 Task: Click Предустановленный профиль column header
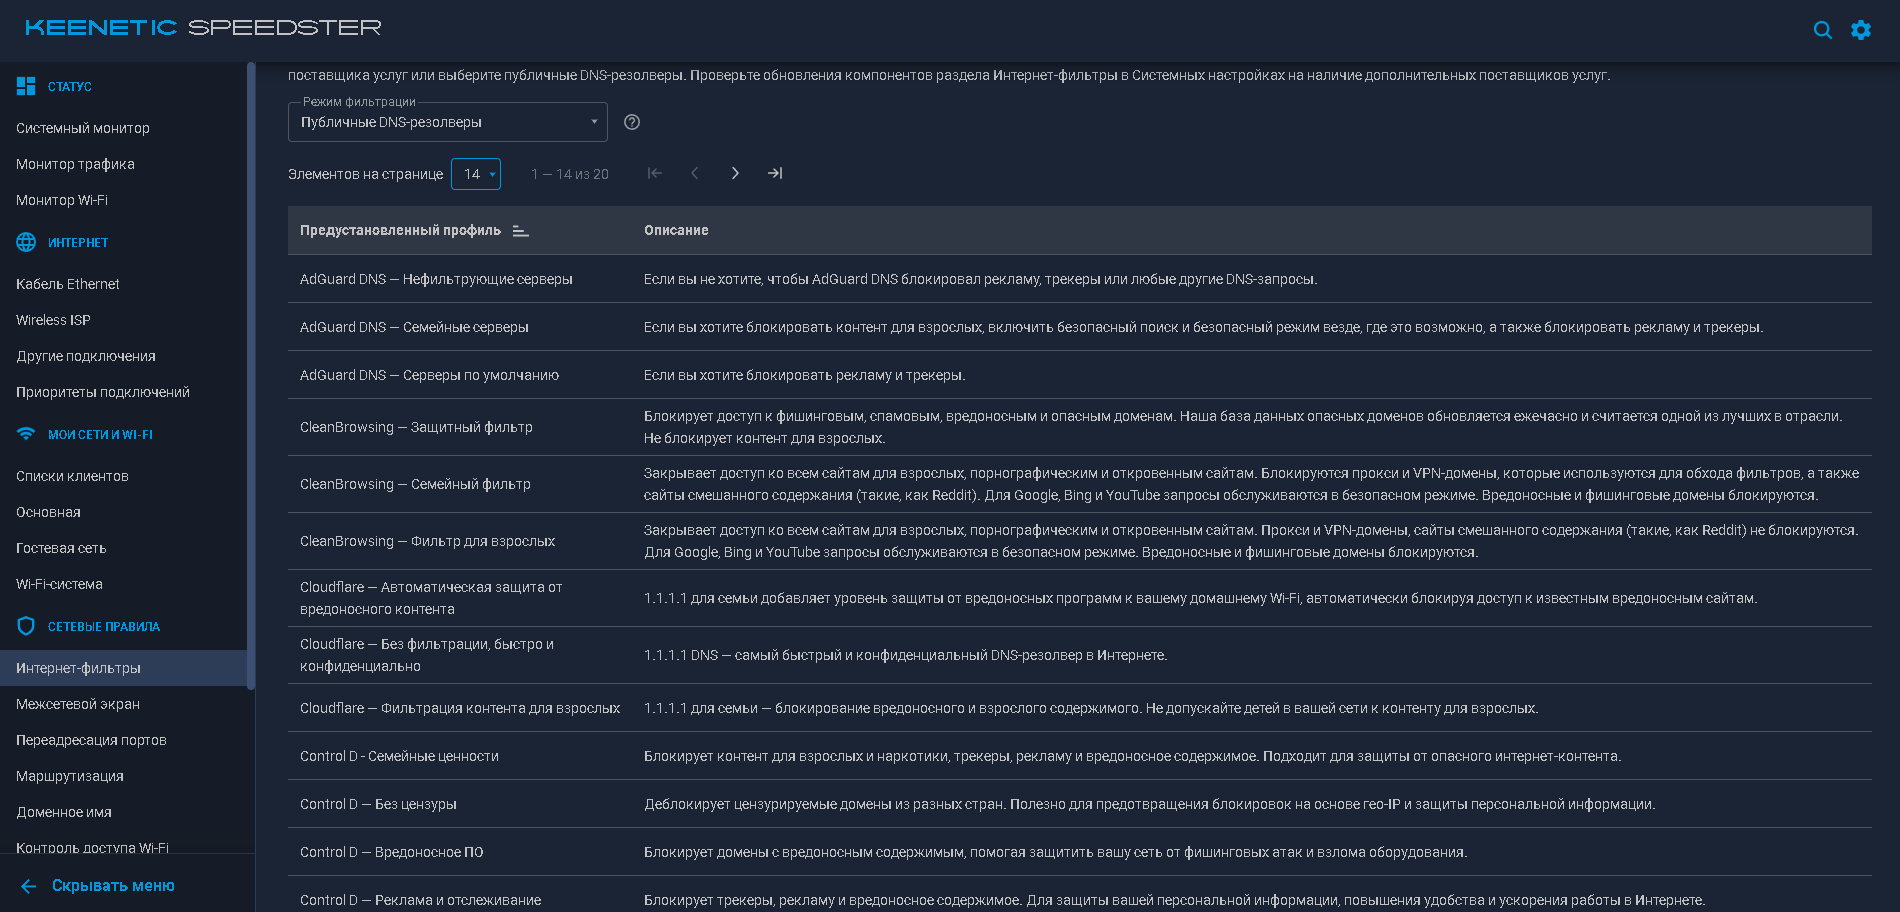pyautogui.click(x=400, y=231)
